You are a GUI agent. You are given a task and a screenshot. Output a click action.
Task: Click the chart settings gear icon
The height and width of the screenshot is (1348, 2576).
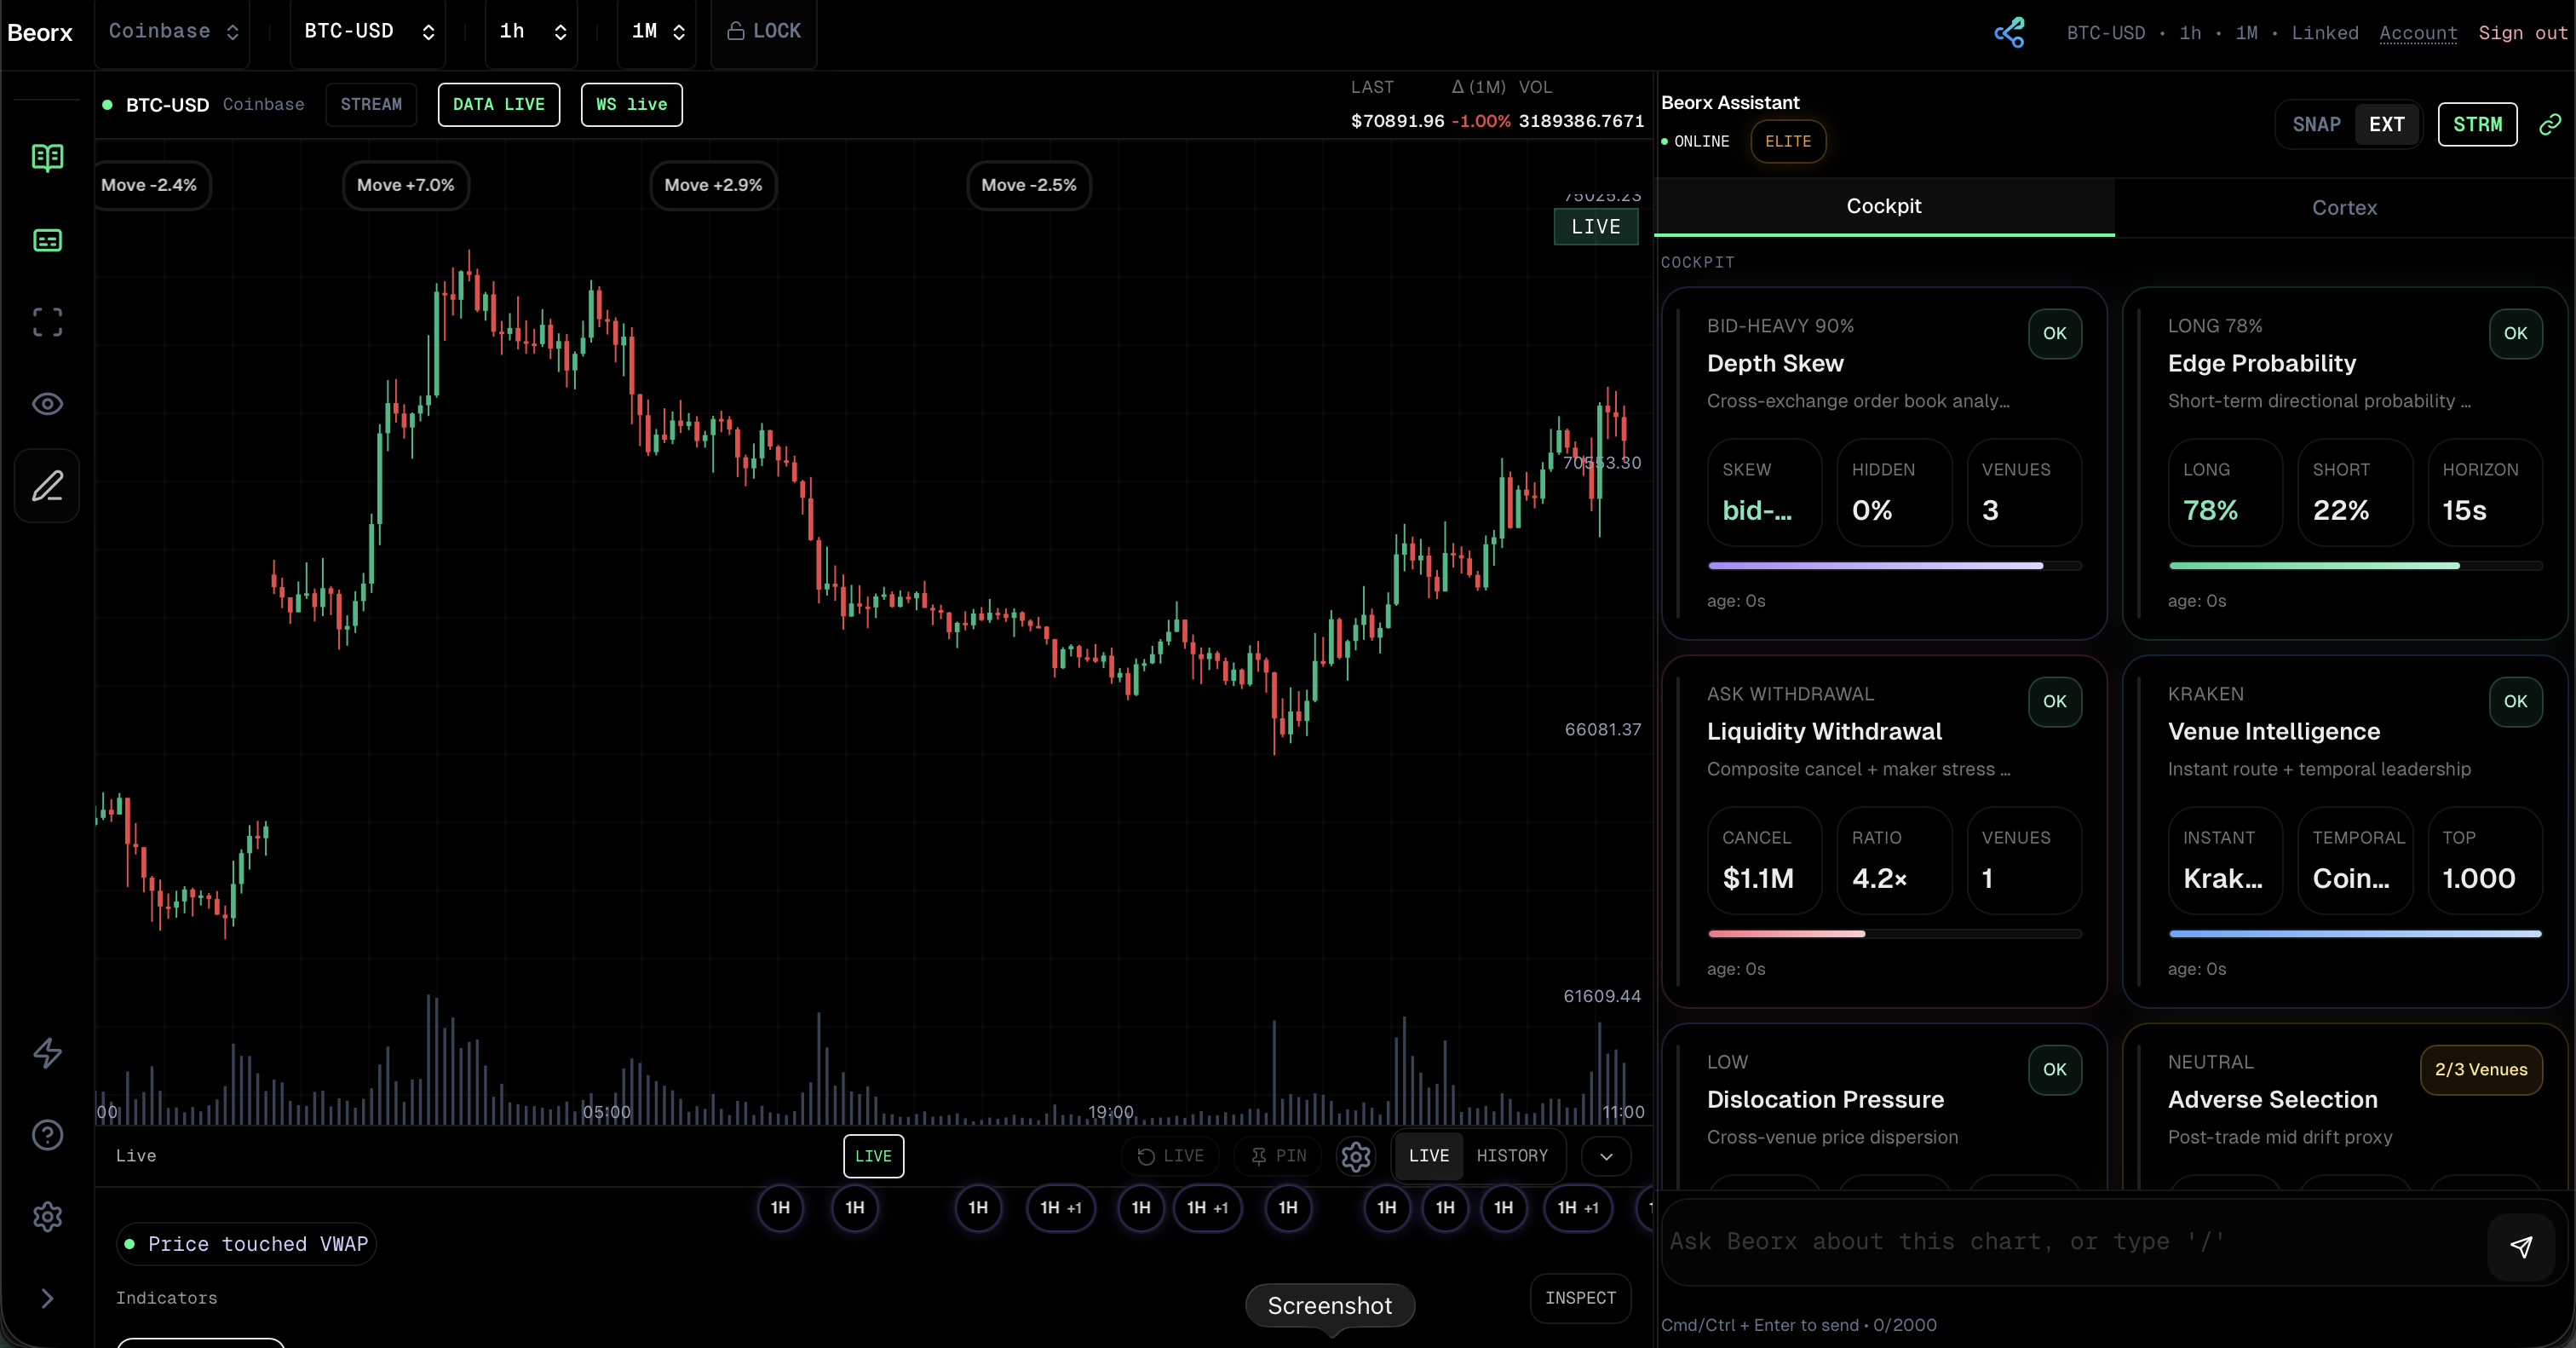[1355, 1157]
